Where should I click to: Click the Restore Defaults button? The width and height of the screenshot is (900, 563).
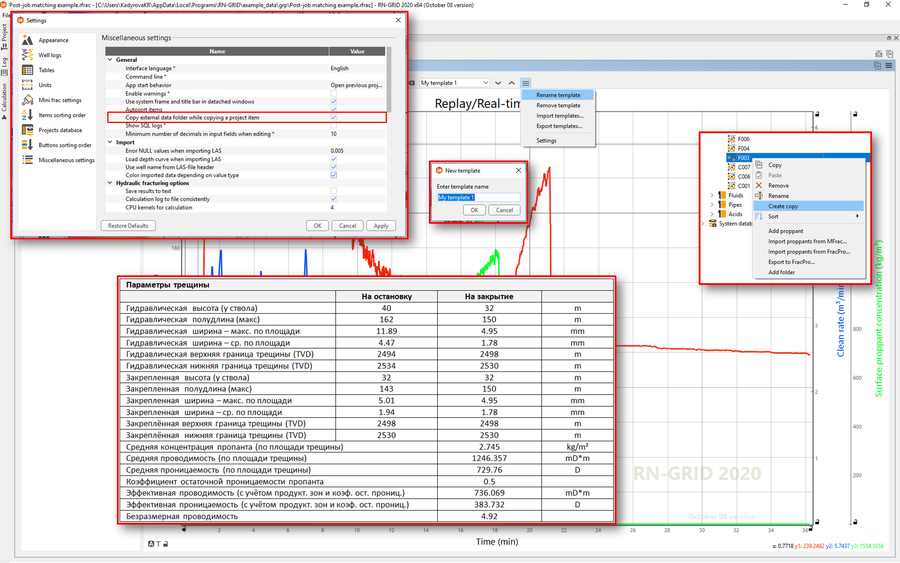tap(128, 226)
